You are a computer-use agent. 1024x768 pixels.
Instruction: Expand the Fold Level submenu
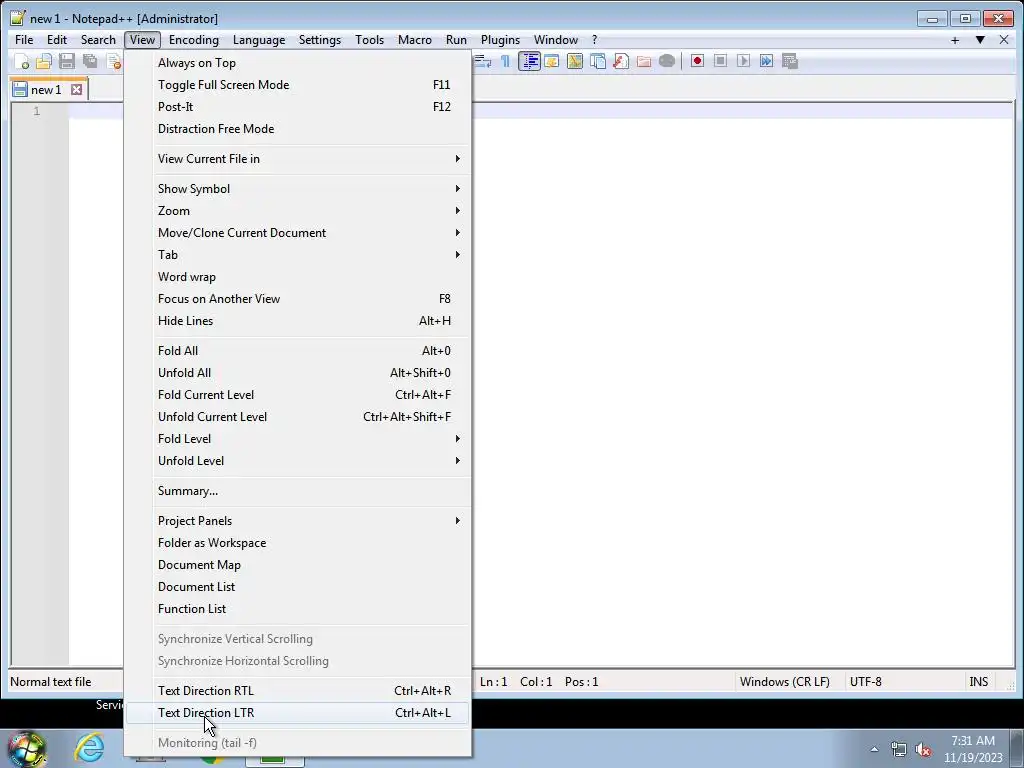(x=297, y=439)
